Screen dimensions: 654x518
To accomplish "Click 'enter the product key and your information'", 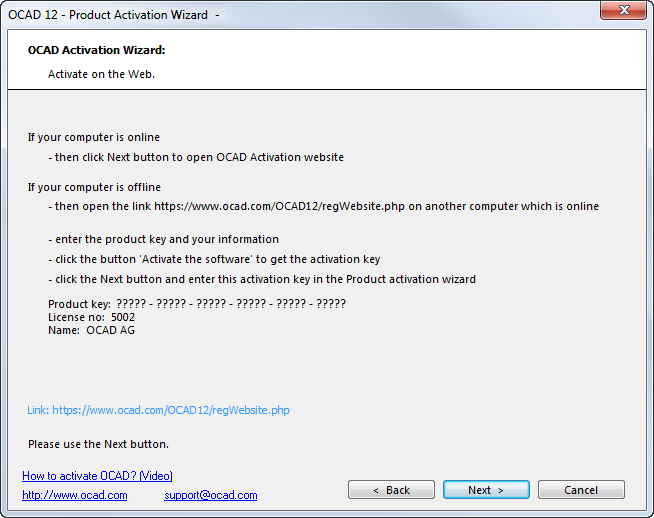I will pyautogui.click(x=164, y=239).
